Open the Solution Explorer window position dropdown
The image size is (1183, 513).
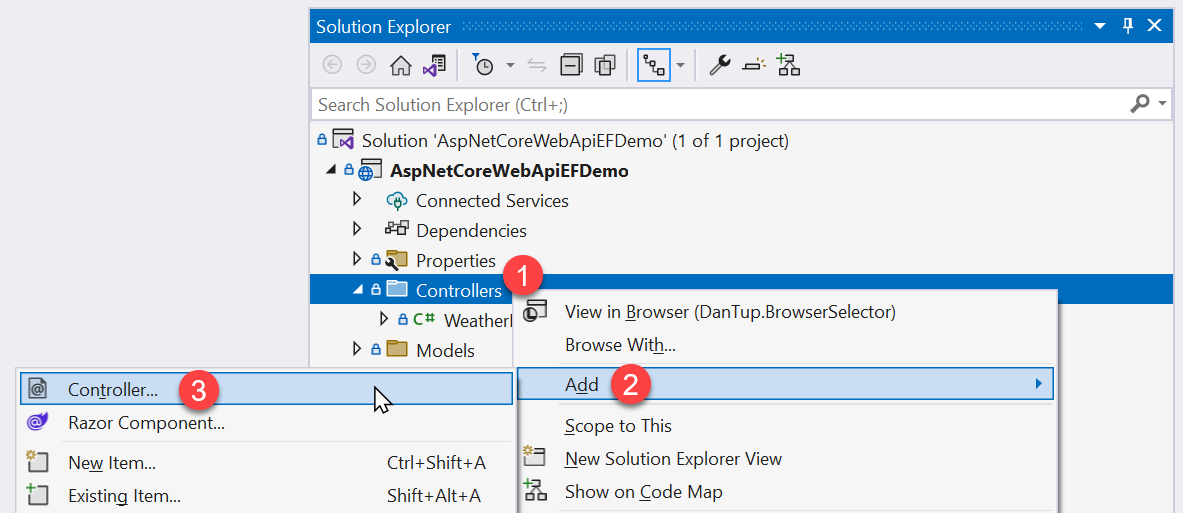point(1100,27)
